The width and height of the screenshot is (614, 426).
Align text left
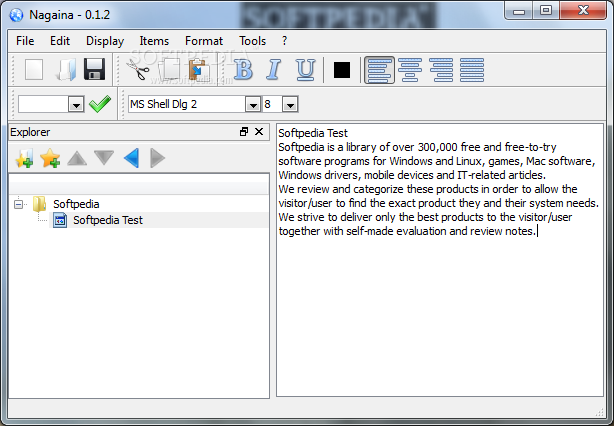click(x=379, y=70)
